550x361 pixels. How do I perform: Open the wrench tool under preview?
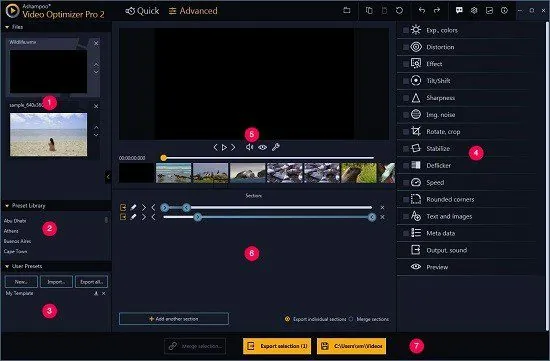coord(276,147)
